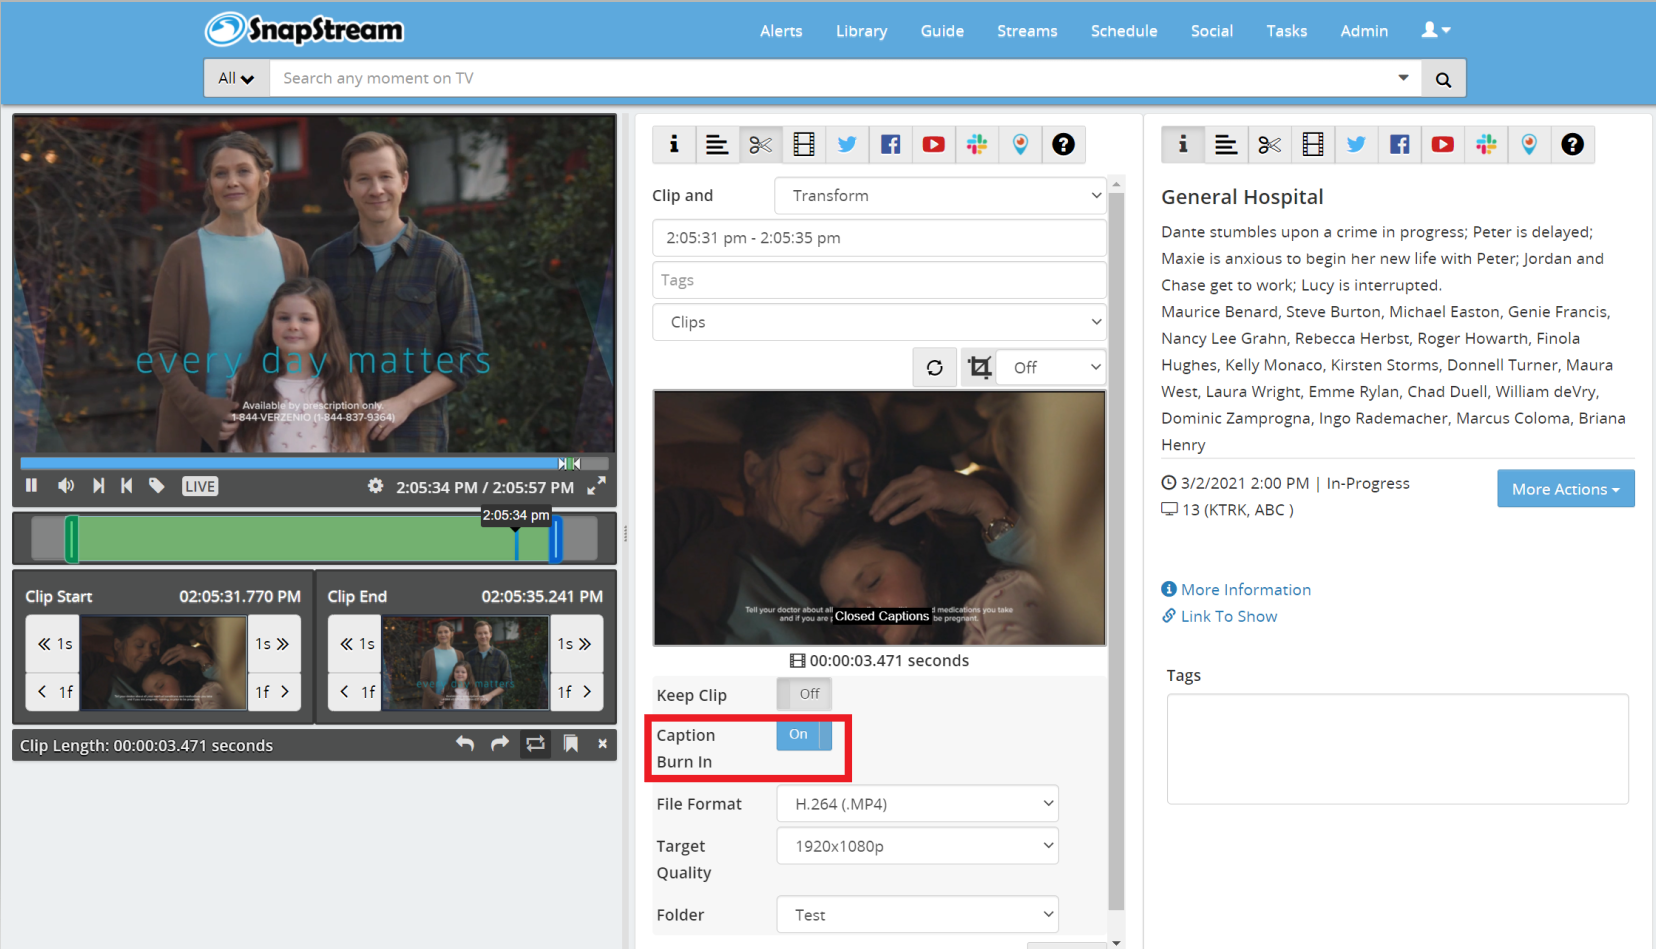The width and height of the screenshot is (1656, 949).
Task: Open the Clip and Transform dropdown
Action: (940, 196)
